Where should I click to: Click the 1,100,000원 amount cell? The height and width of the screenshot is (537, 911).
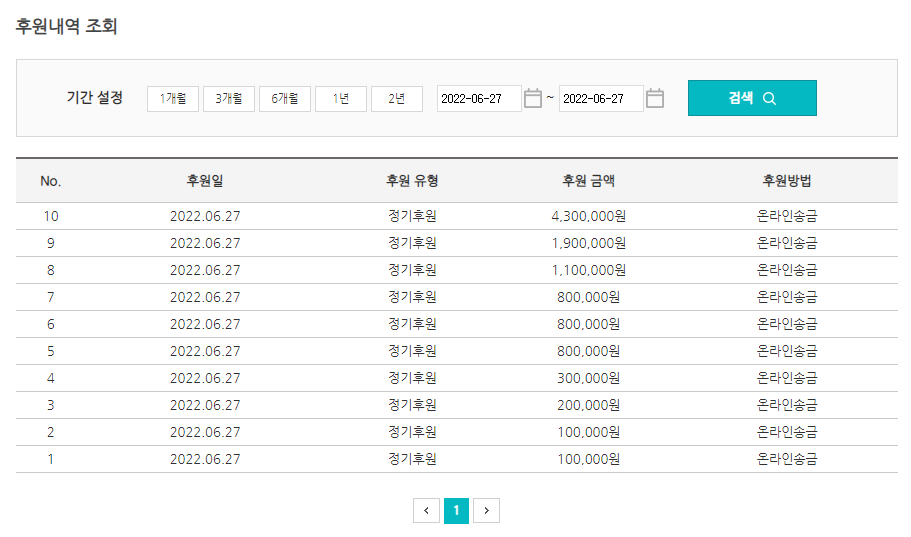(x=589, y=270)
